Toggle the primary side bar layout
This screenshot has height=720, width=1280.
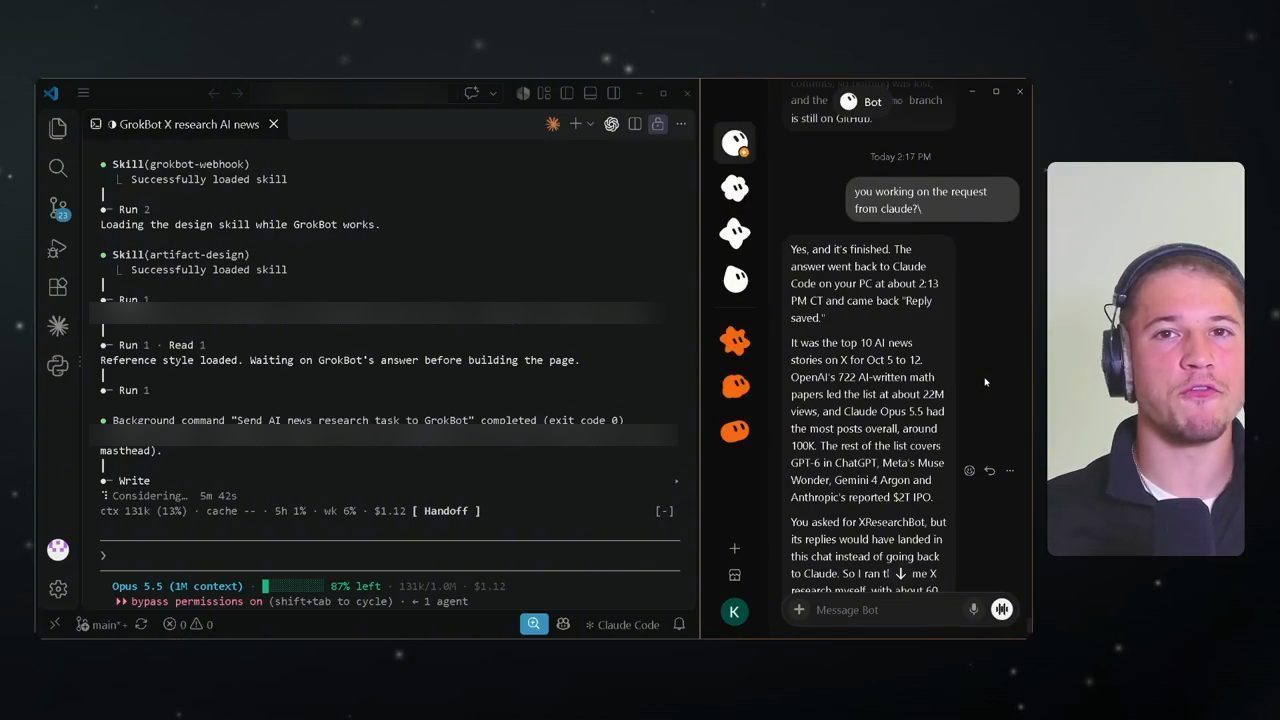pyautogui.click(x=567, y=93)
